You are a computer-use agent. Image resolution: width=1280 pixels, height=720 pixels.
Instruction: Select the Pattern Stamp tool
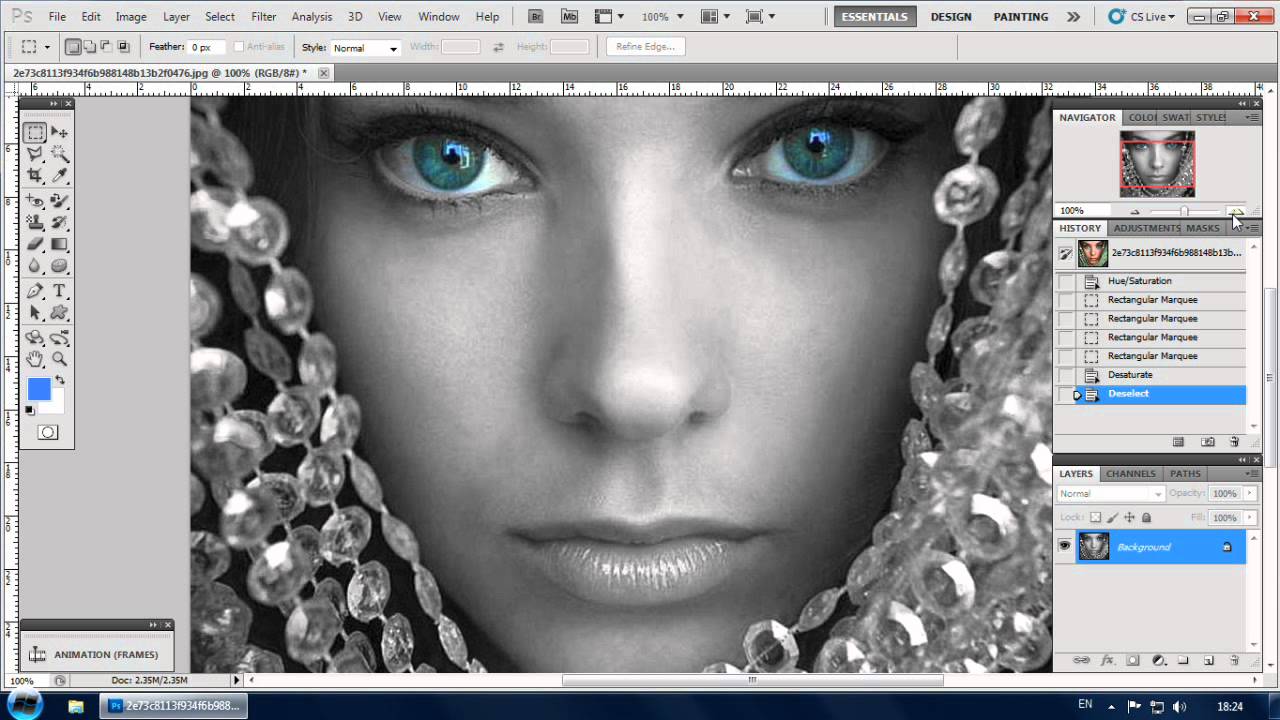(35, 222)
